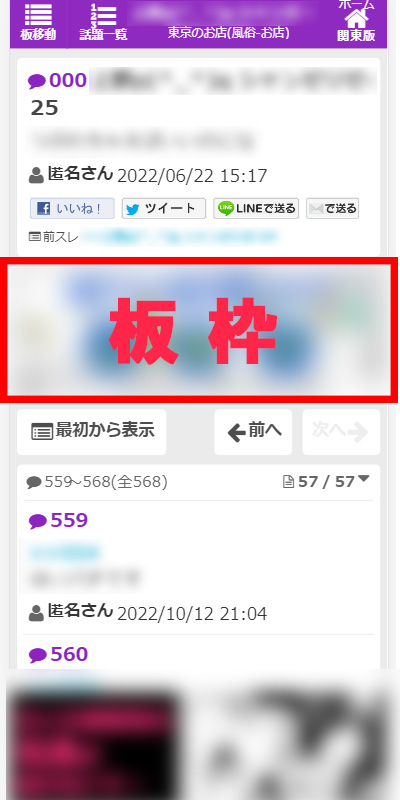400x800 pixels.
Task: Open the 話題一覧 topic list icon
Action: coord(103,22)
